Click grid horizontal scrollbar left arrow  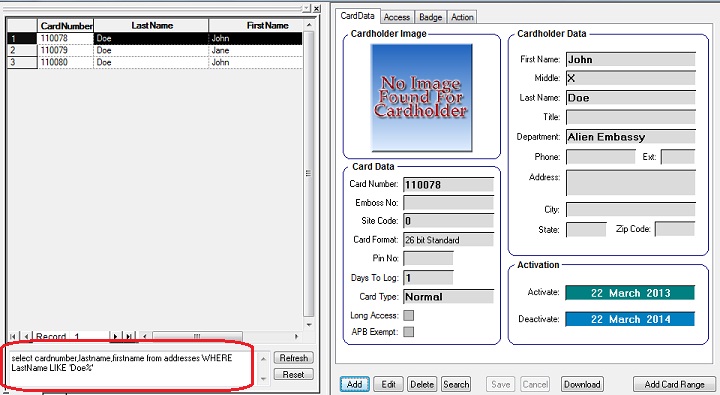coord(145,337)
